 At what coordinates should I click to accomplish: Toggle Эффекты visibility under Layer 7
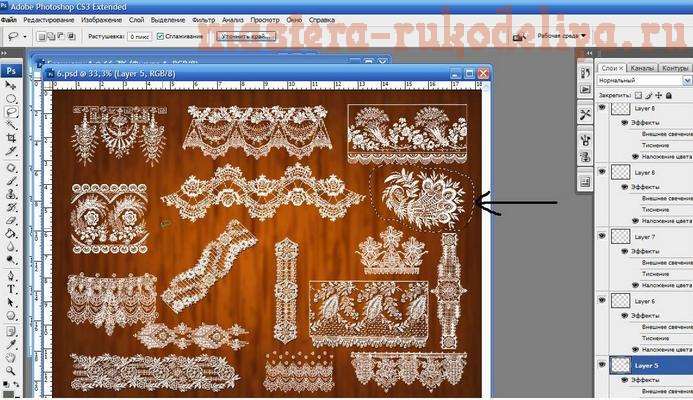tap(624, 251)
